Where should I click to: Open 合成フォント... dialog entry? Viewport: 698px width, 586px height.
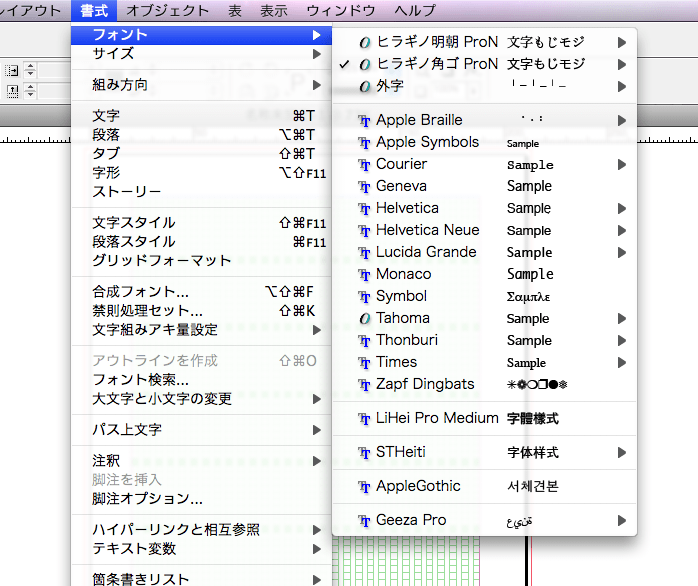click(201, 292)
